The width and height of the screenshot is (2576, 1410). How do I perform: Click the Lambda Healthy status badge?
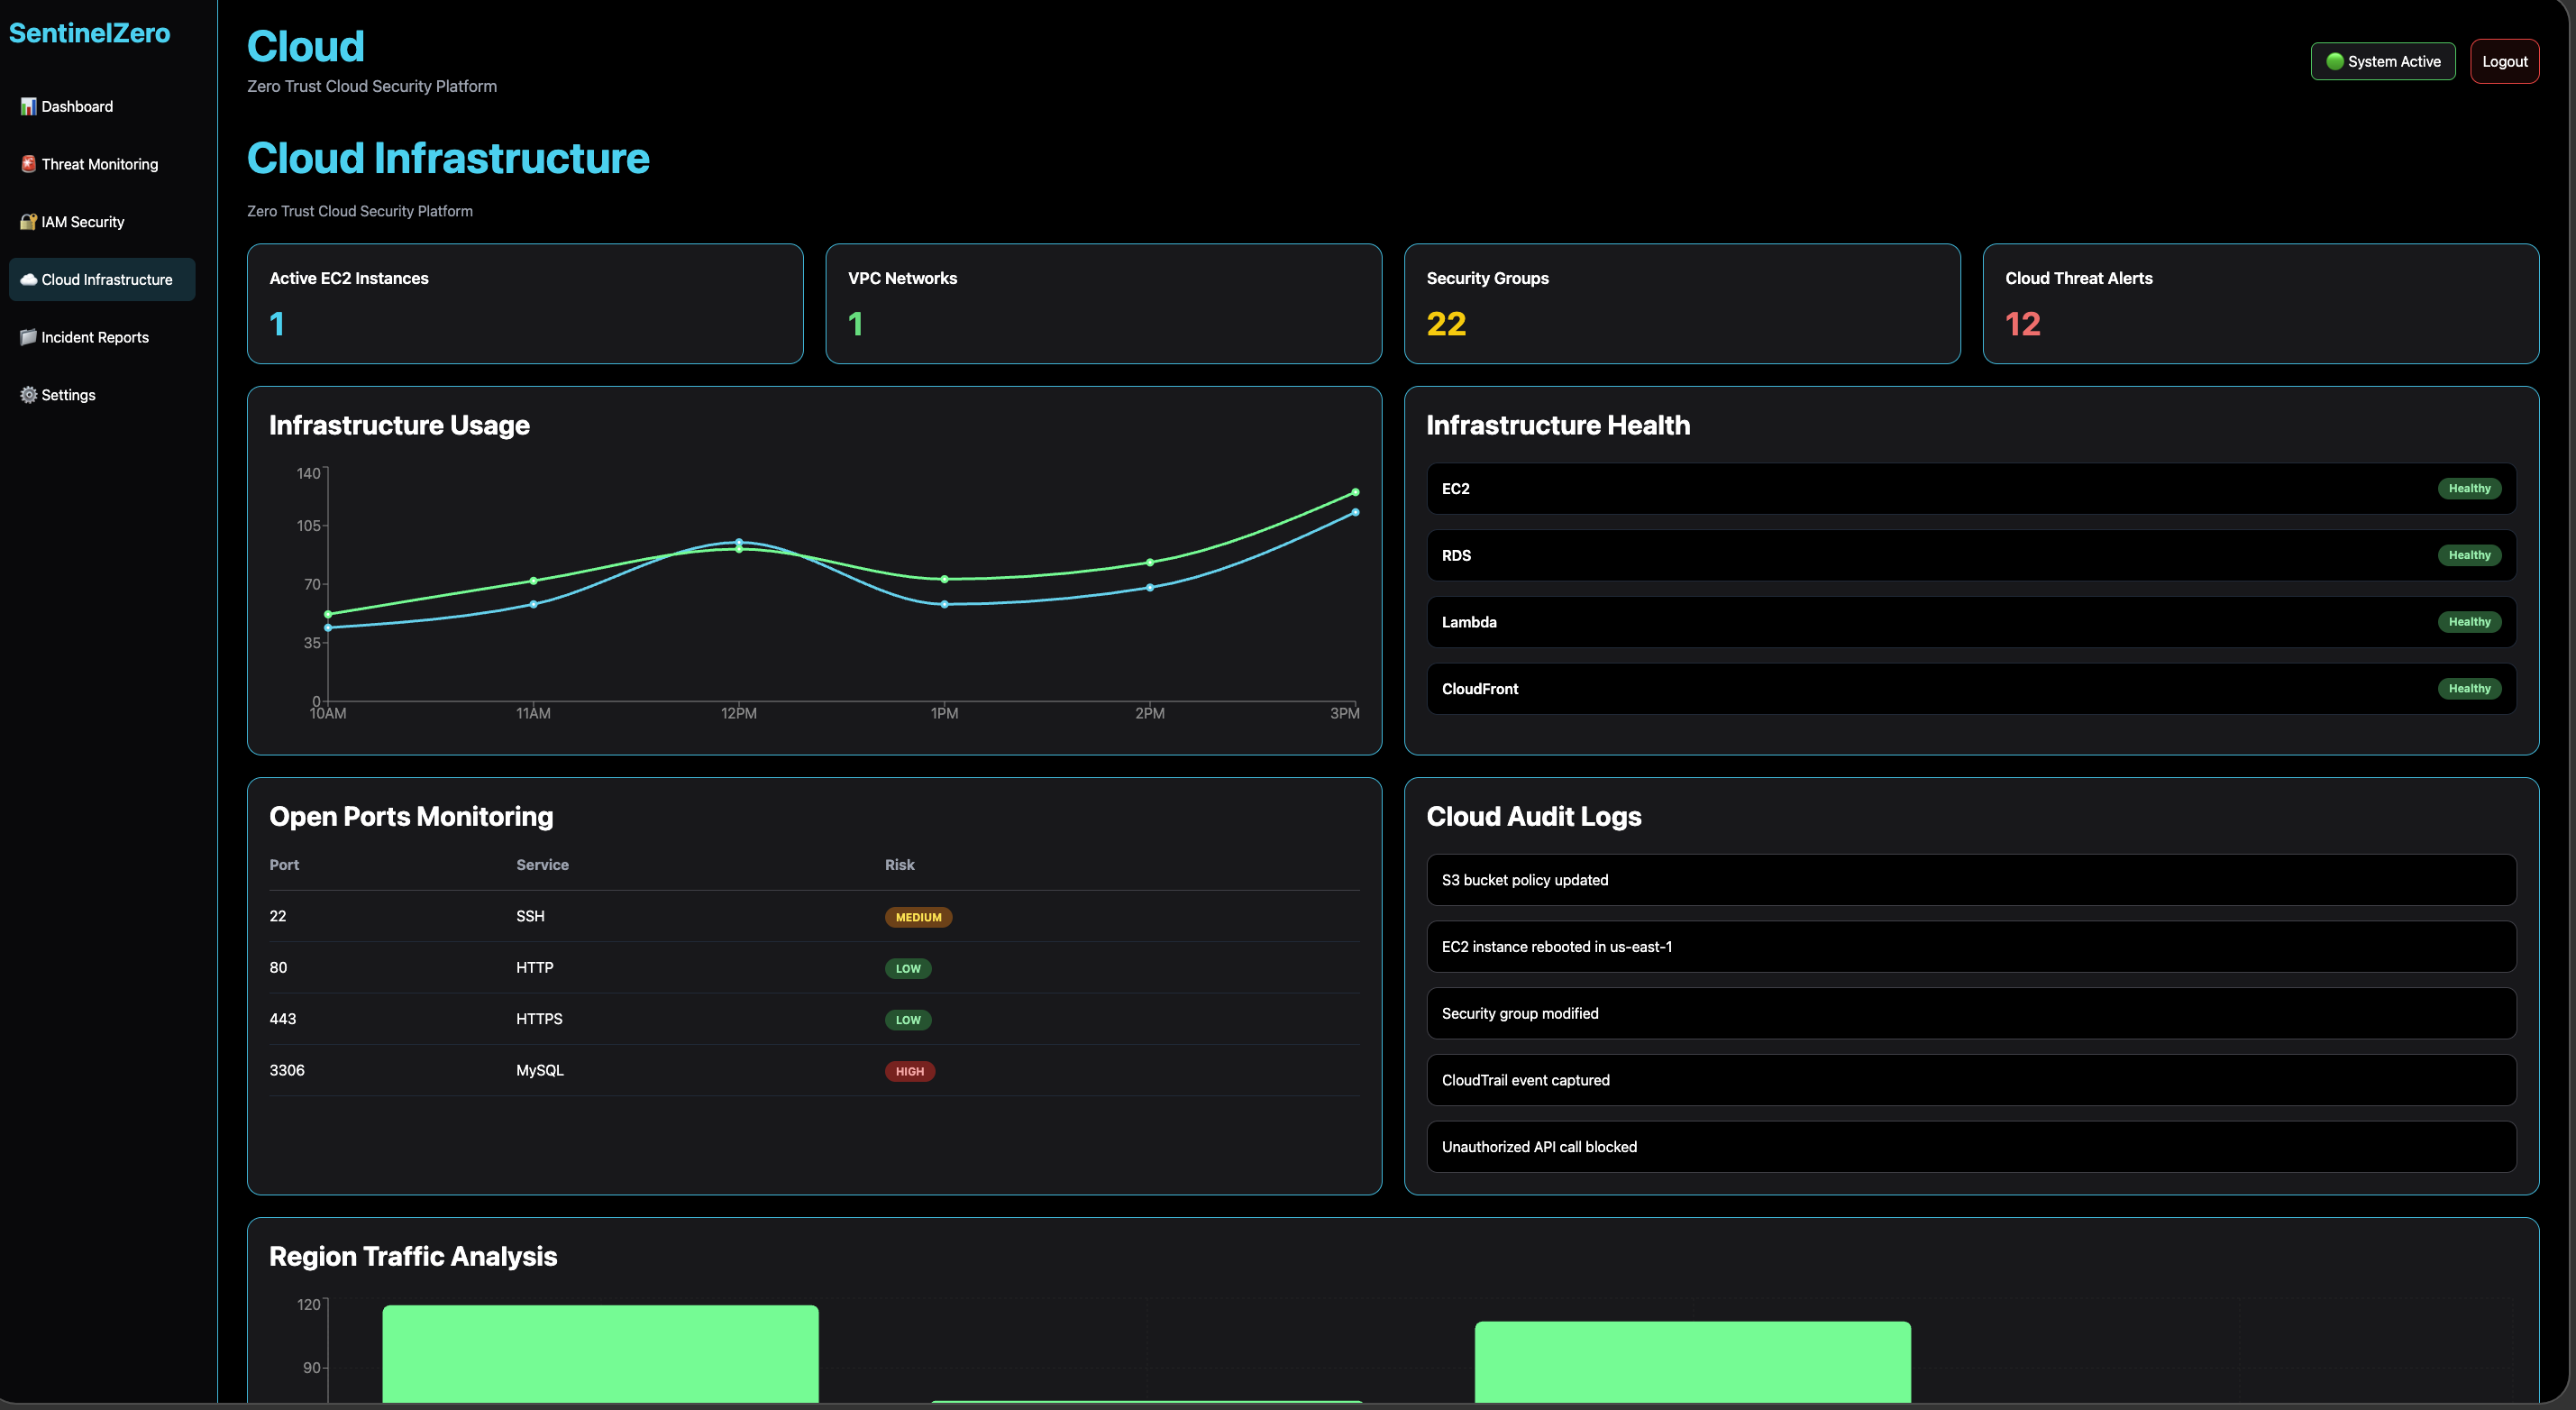pyautogui.click(x=2469, y=622)
